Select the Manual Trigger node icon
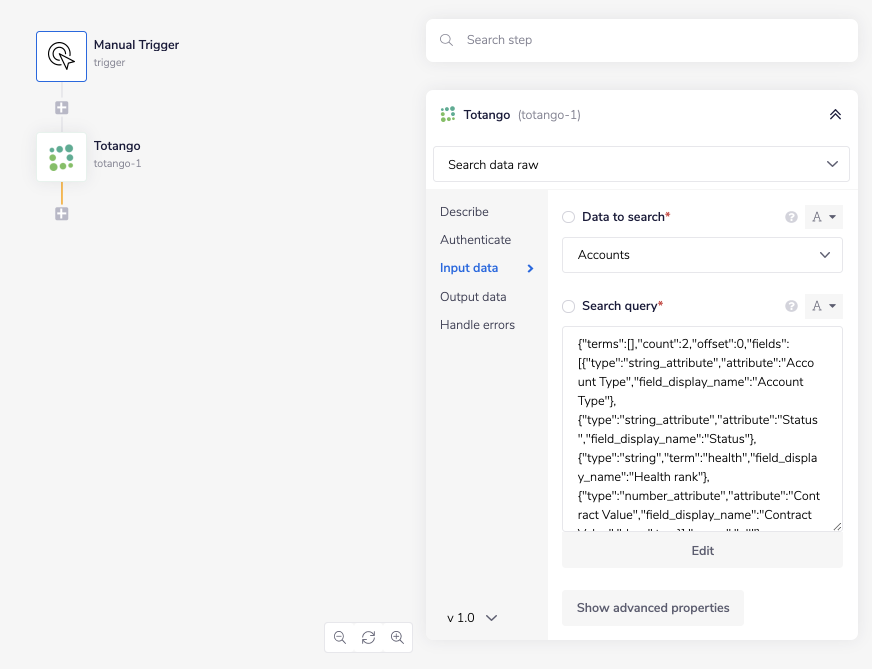The width and height of the screenshot is (872, 669). (x=61, y=55)
